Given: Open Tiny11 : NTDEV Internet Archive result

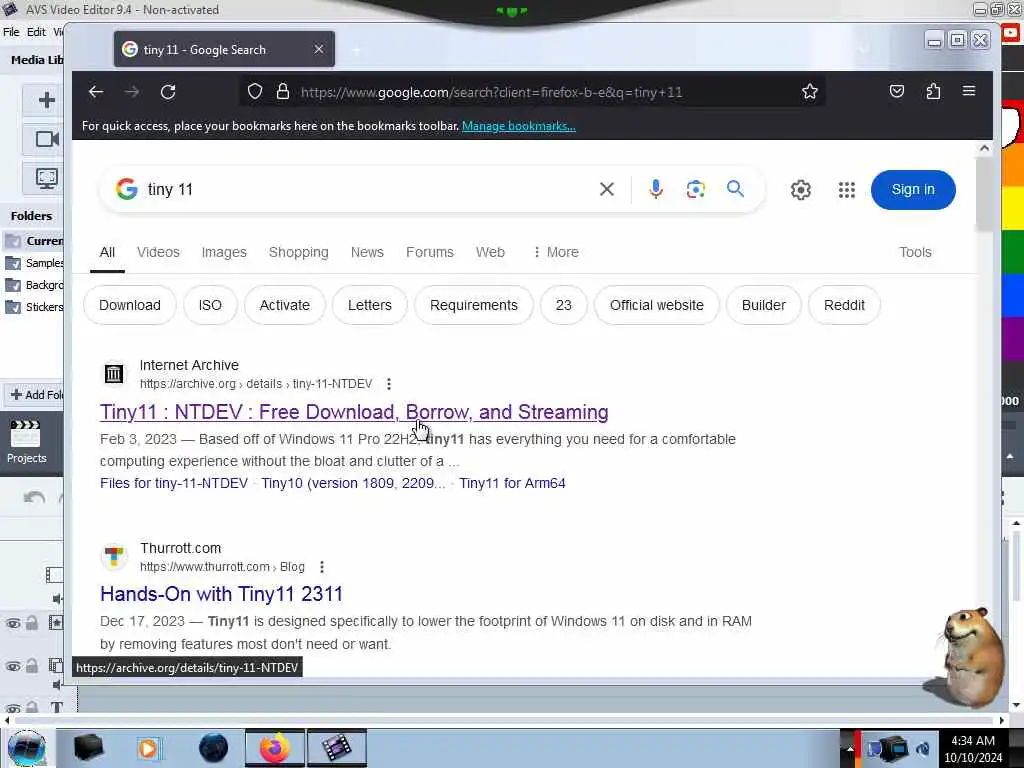Looking at the screenshot, I should pos(354,412).
